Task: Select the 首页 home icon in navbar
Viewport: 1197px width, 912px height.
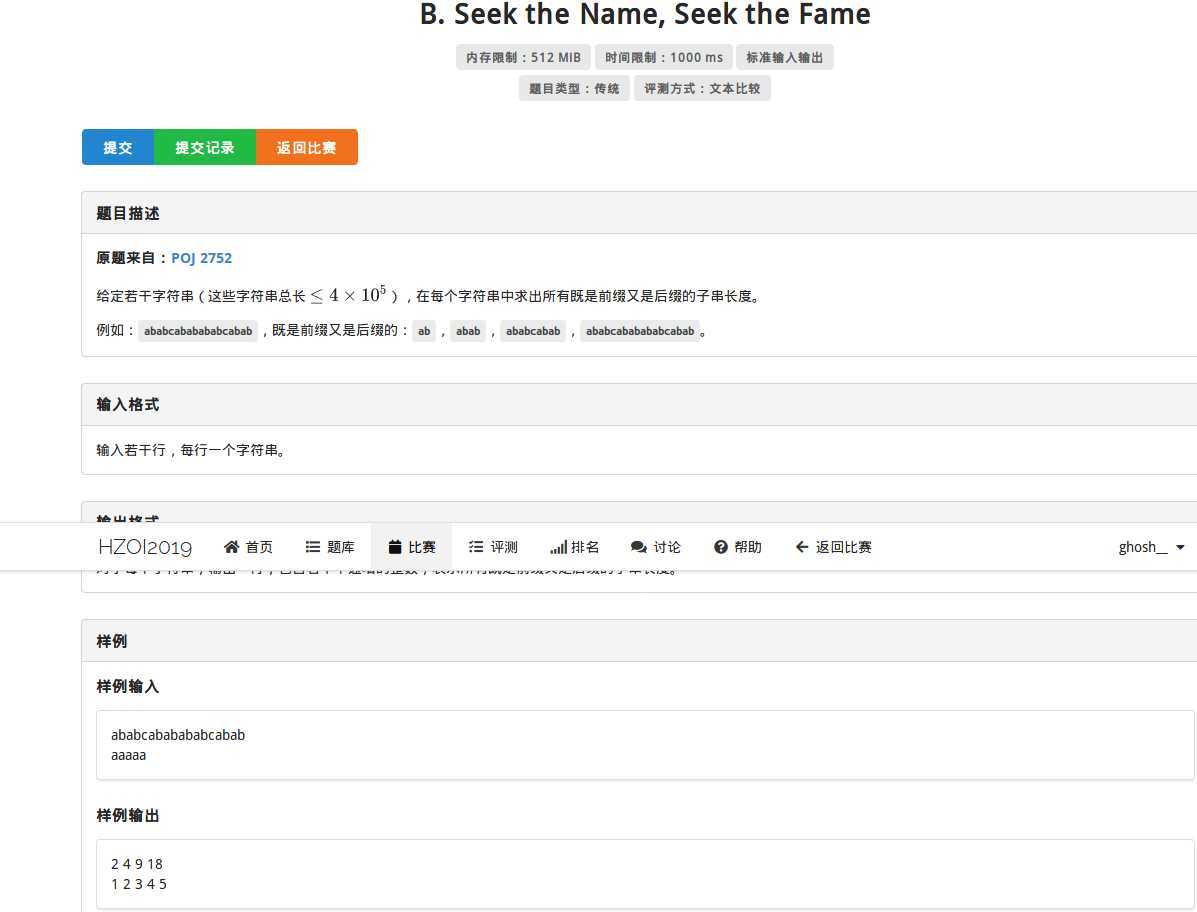Action: point(232,547)
